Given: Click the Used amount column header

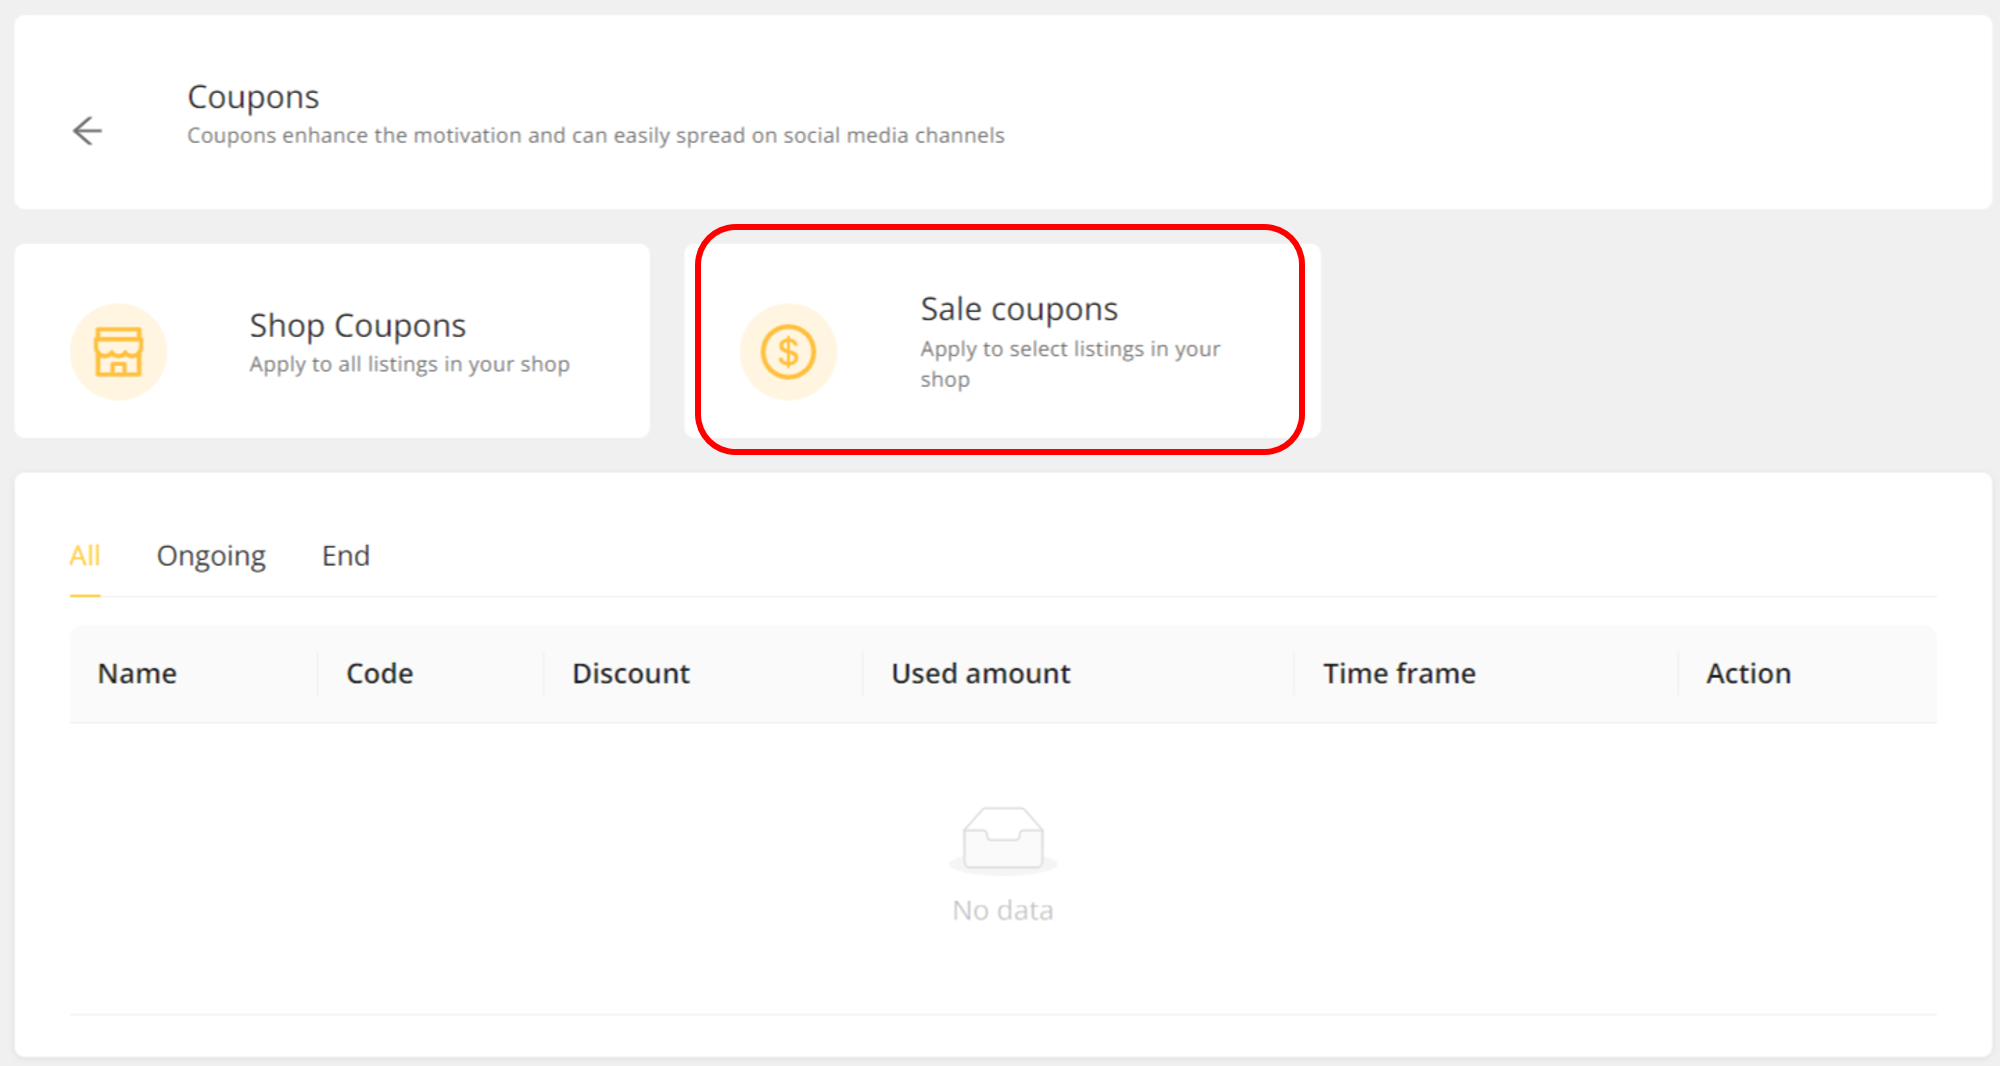Looking at the screenshot, I should 980,674.
